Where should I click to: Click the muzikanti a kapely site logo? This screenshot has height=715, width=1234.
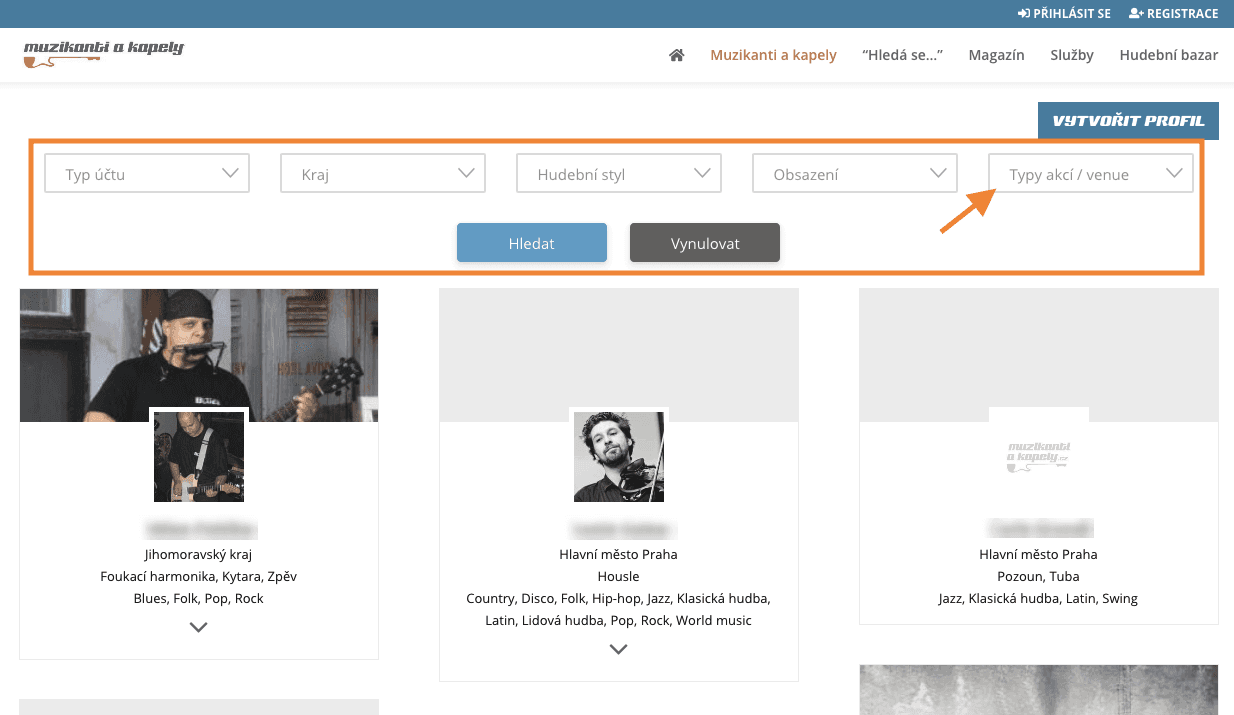104,53
